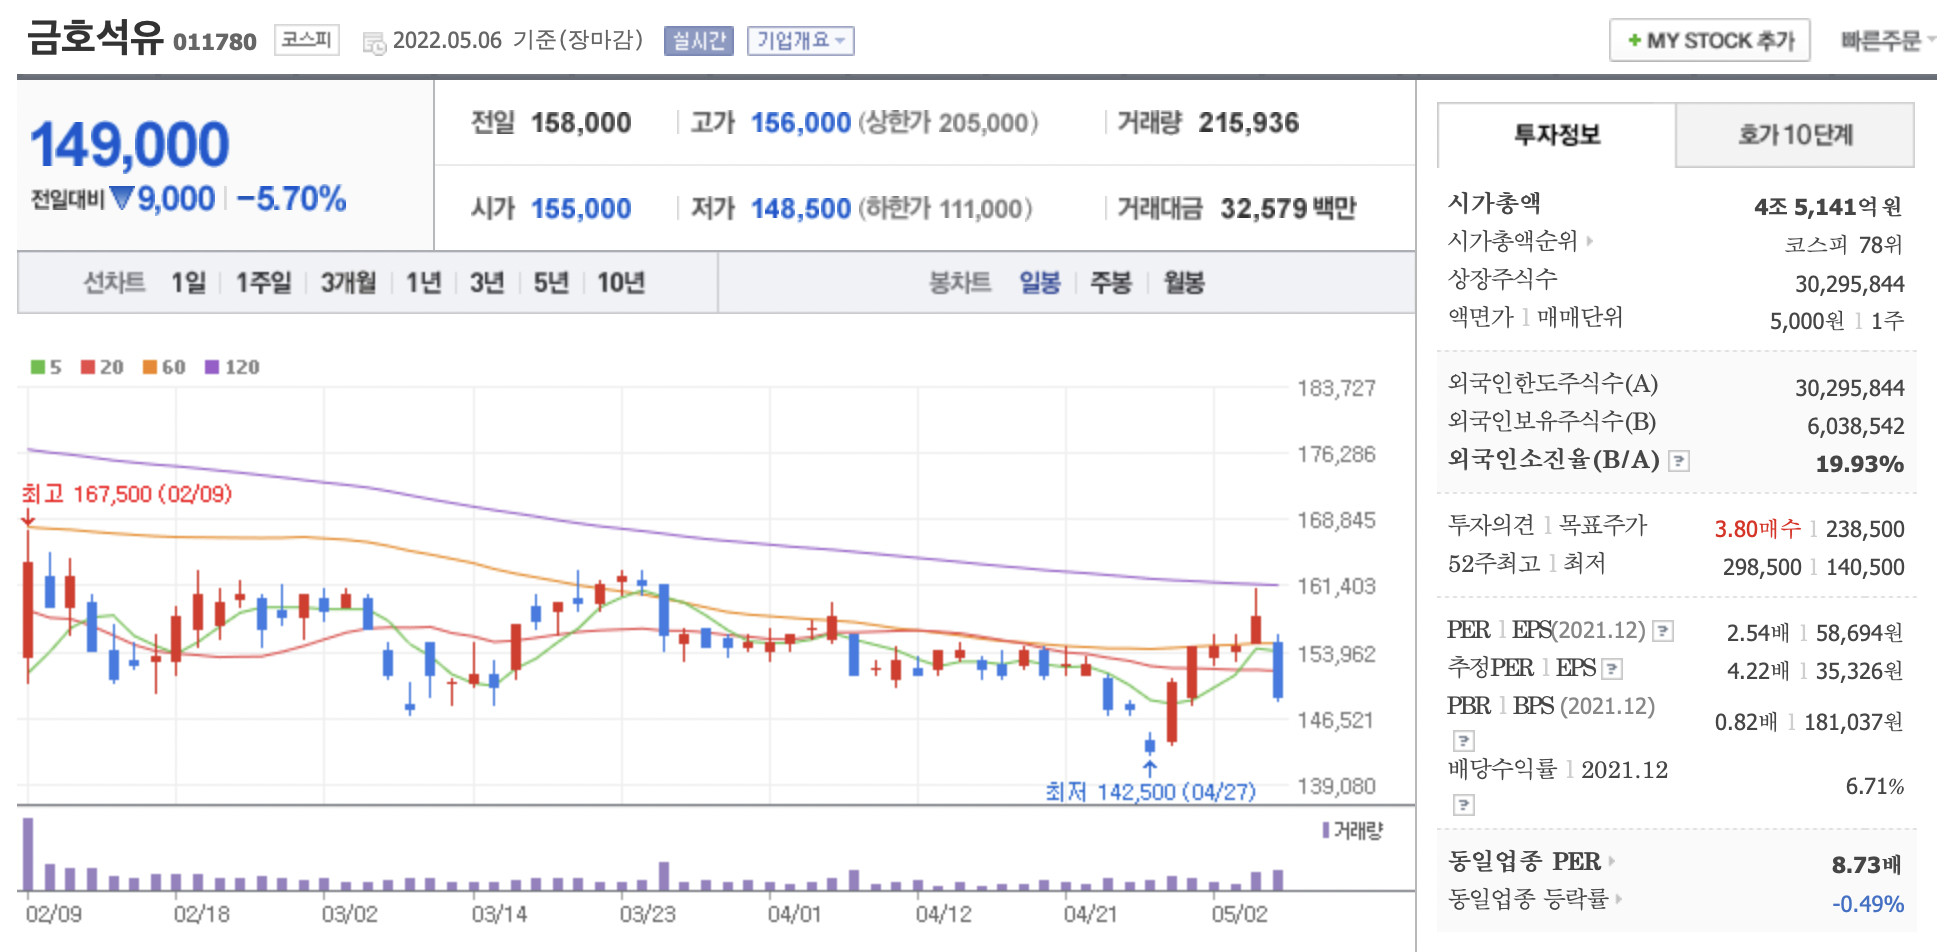Click the purple 120-day moving average legend
Viewport: 1958px width, 952px height.
point(232,367)
